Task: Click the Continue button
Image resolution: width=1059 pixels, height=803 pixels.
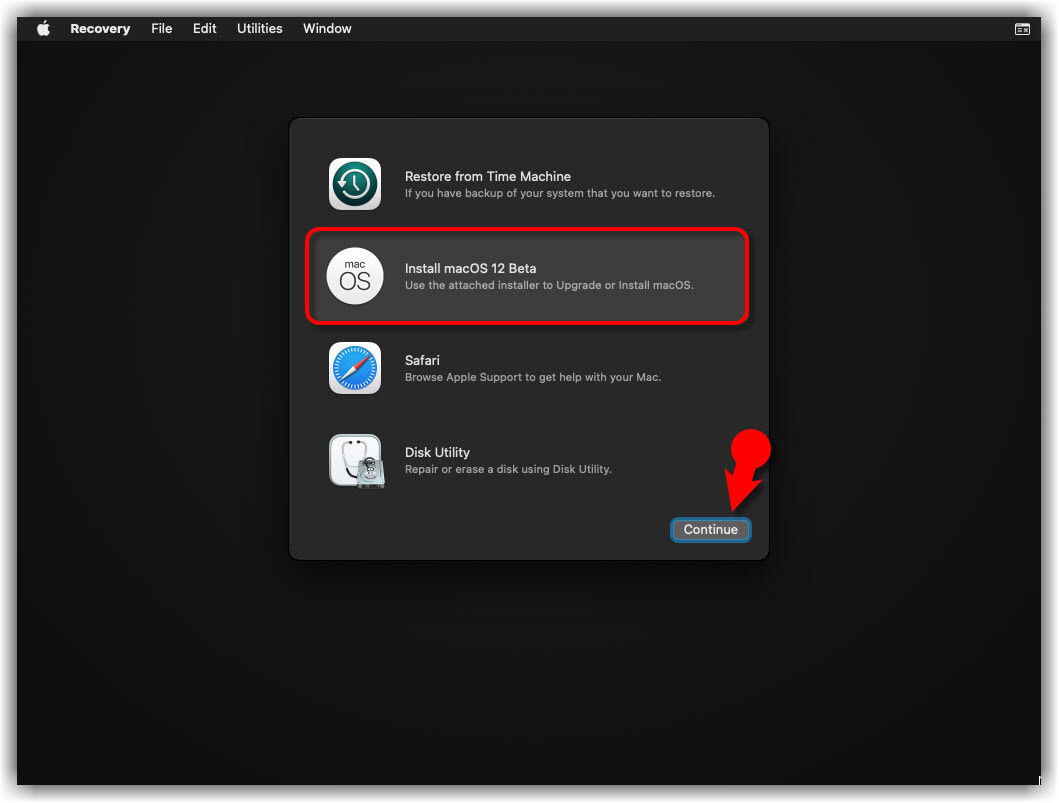Action: click(711, 529)
